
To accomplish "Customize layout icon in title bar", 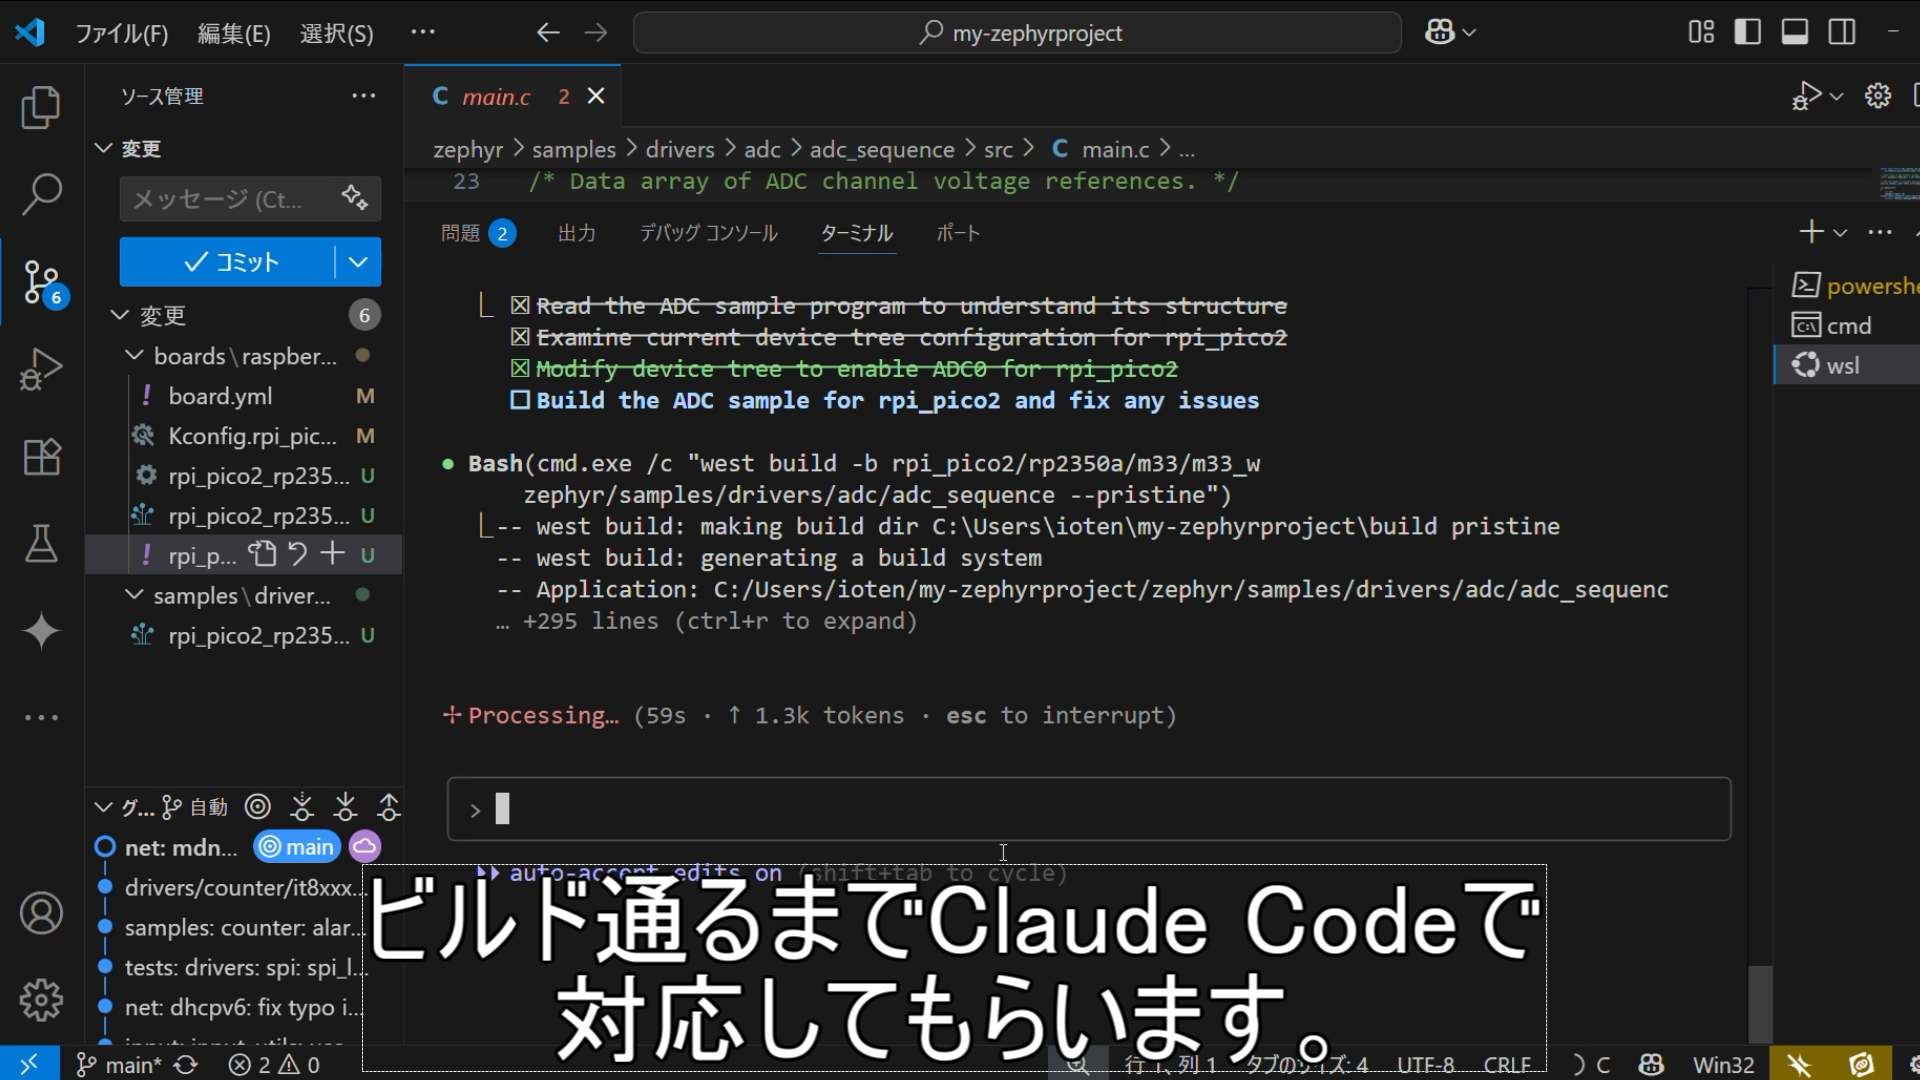I will [1701, 33].
